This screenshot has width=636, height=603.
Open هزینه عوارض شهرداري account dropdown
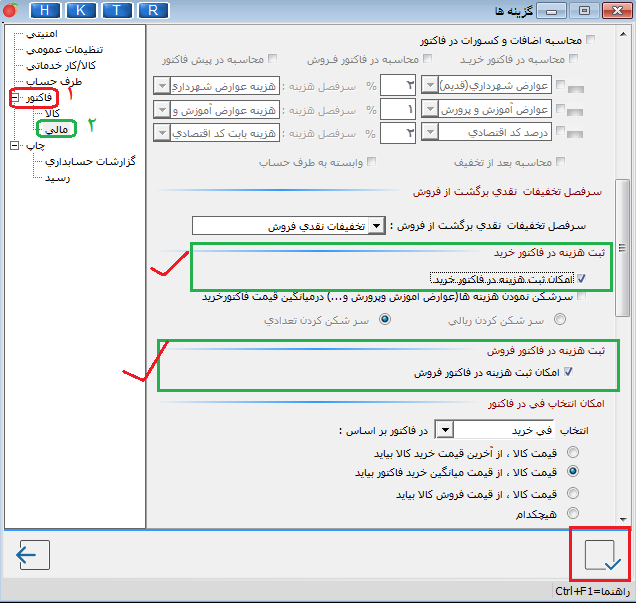click(x=162, y=86)
